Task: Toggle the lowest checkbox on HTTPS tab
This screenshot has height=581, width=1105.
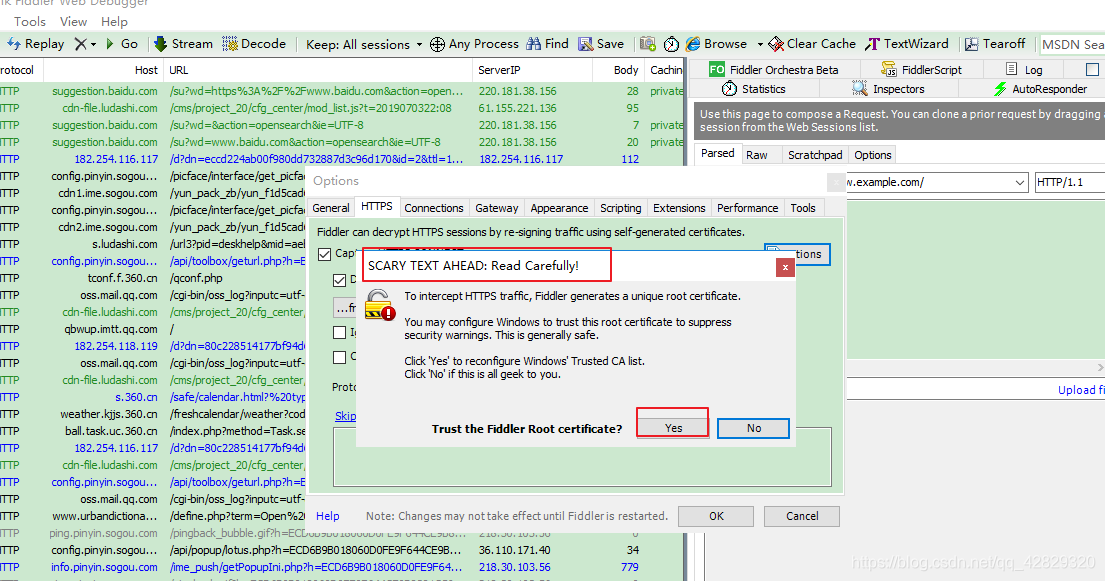Action: (x=339, y=357)
